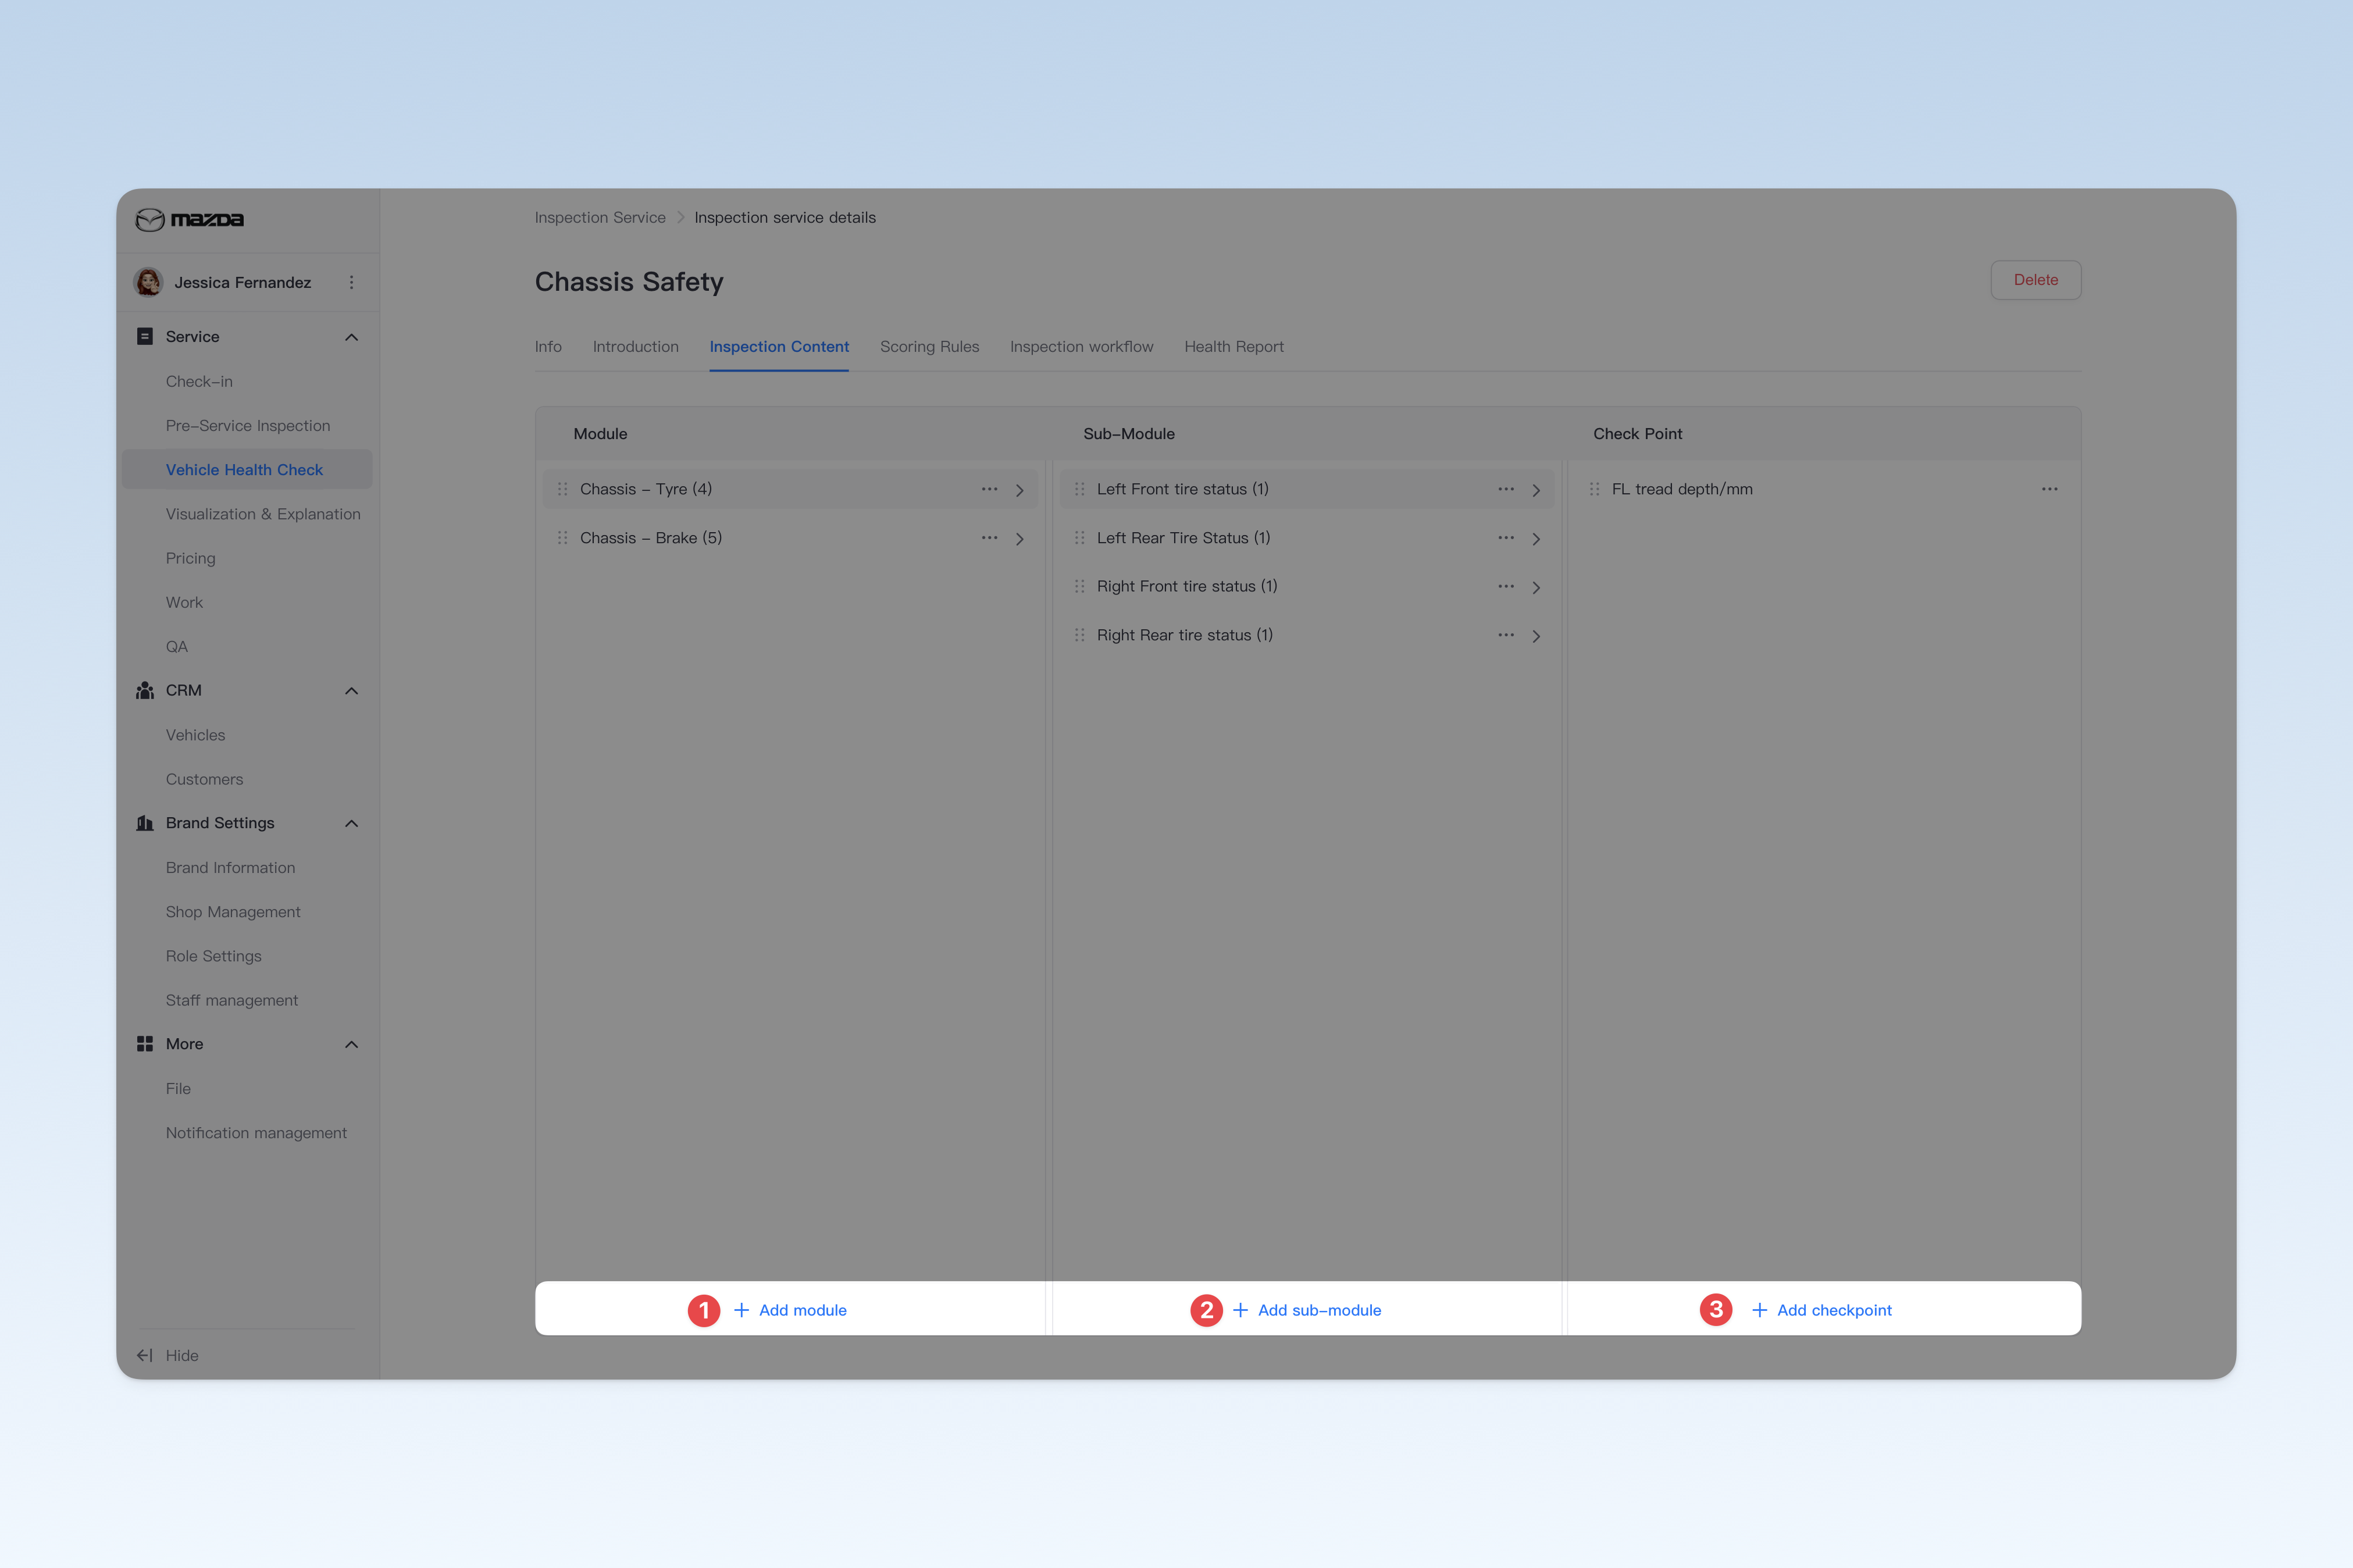Screen dimensions: 2353x1568
Task: Collapse the CRM section chevron
Action: [x=351, y=691]
